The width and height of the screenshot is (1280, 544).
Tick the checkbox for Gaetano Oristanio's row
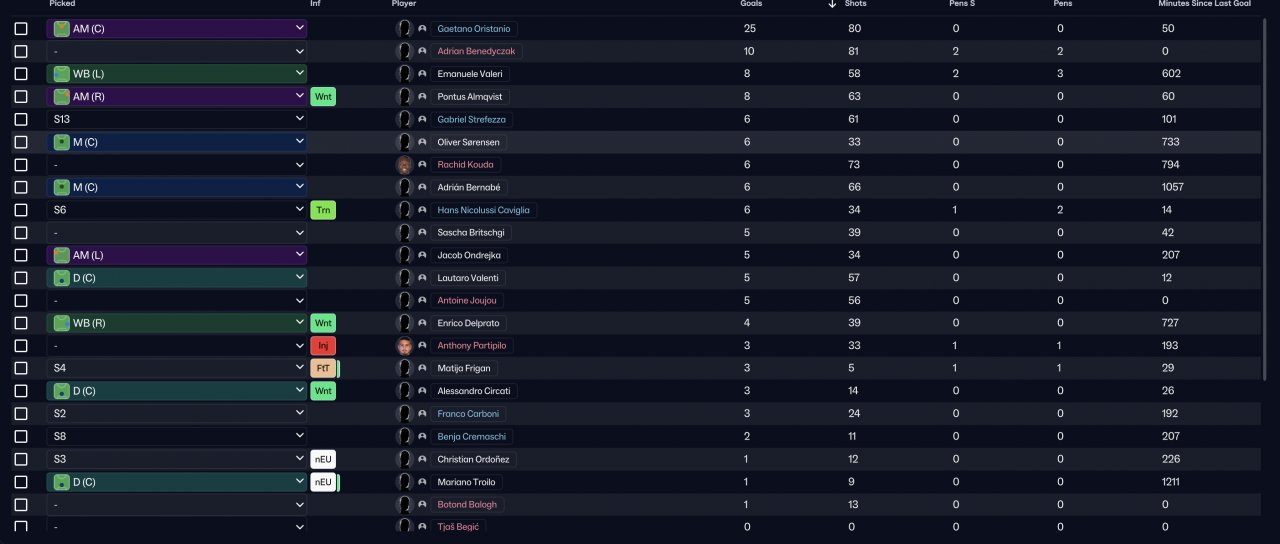pyautogui.click(x=21, y=29)
